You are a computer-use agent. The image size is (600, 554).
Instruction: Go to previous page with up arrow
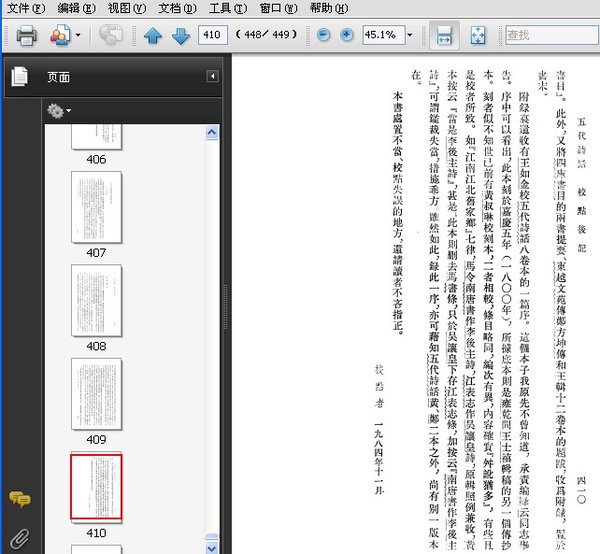click(153, 36)
